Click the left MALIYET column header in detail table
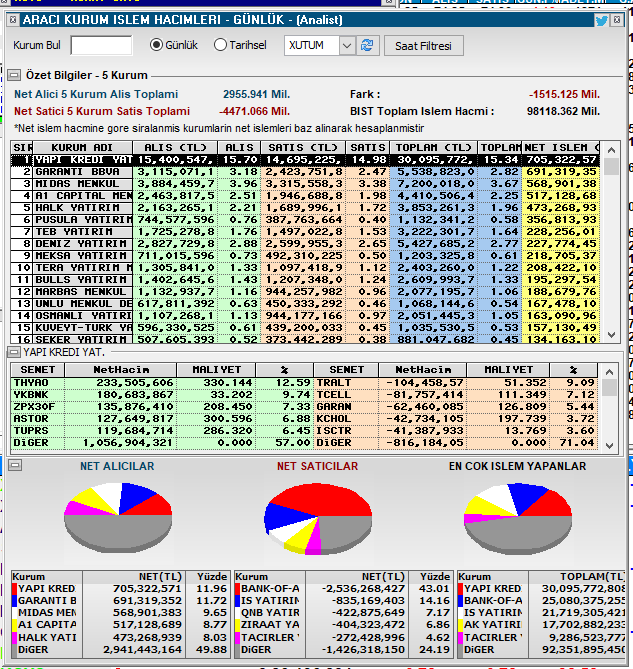 tap(216, 369)
